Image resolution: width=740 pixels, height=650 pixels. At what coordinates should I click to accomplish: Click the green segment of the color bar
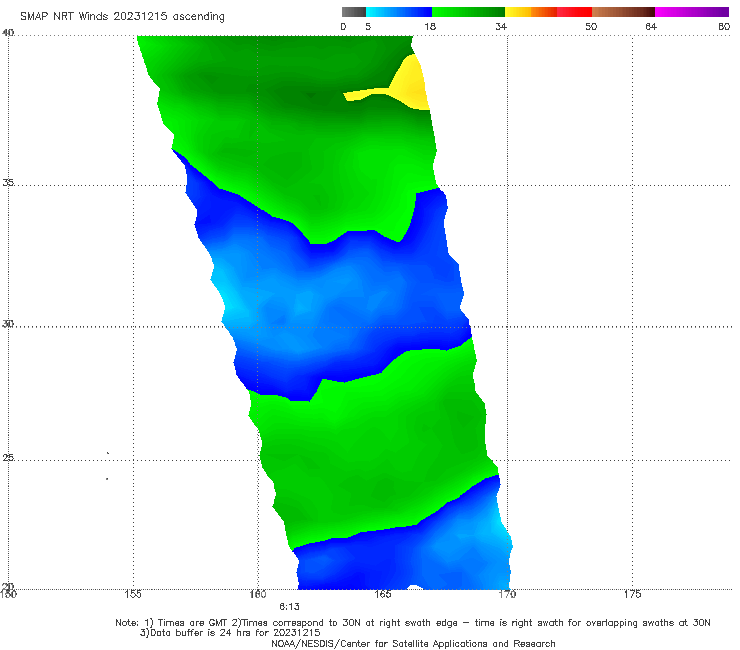[x=468, y=12]
